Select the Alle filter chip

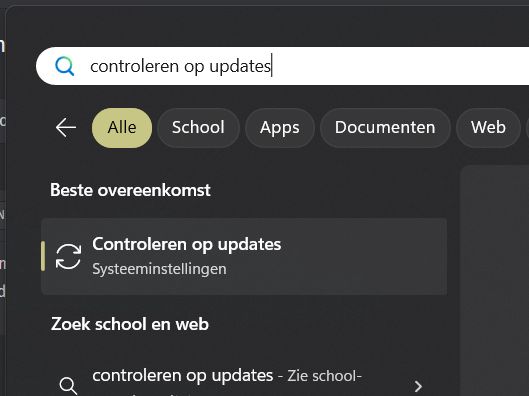[122, 128]
